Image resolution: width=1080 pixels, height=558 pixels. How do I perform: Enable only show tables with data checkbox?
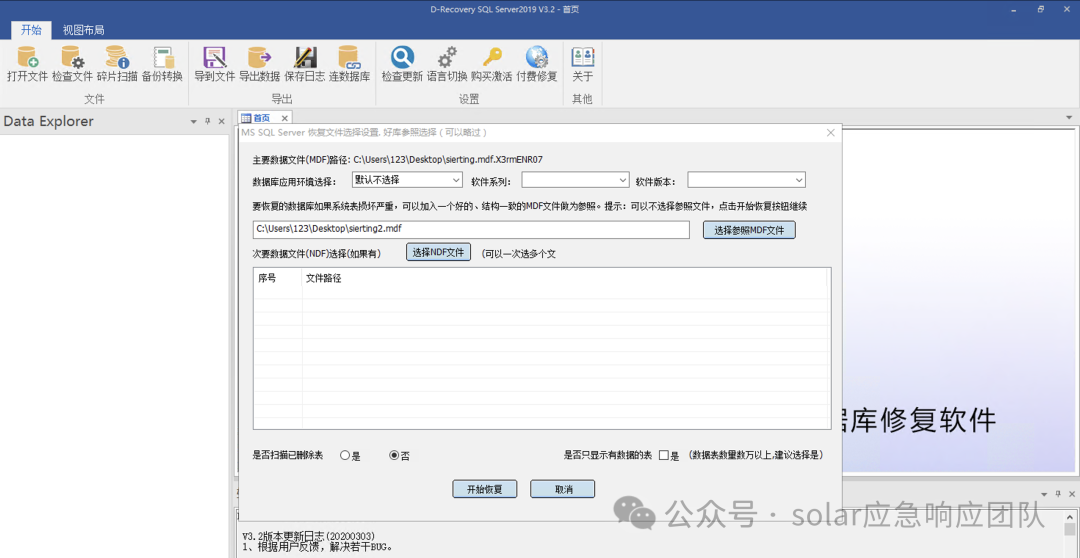point(664,455)
